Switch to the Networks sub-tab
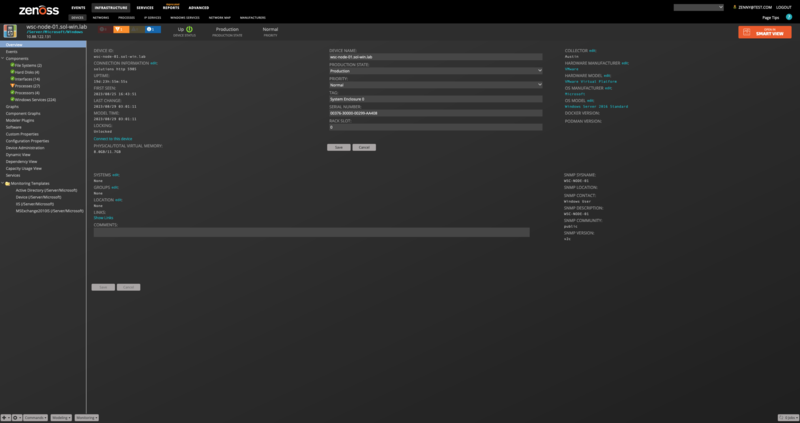 click(x=101, y=17)
